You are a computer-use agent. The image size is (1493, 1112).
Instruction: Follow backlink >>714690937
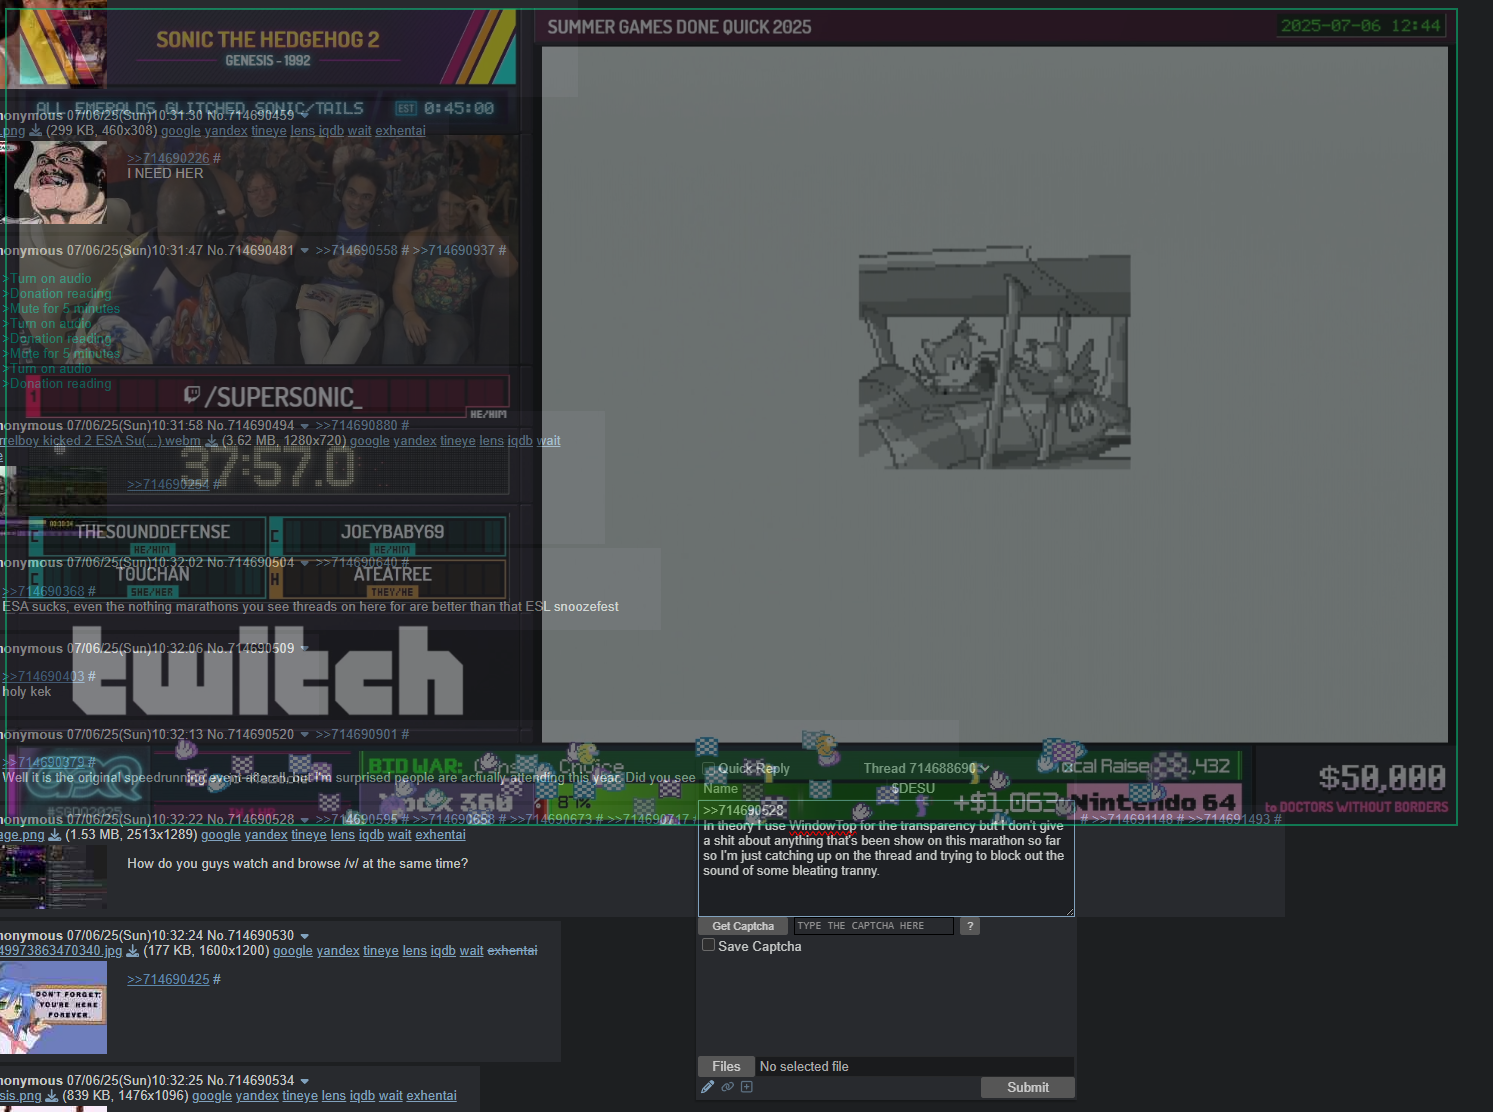(x=453, y=250)
